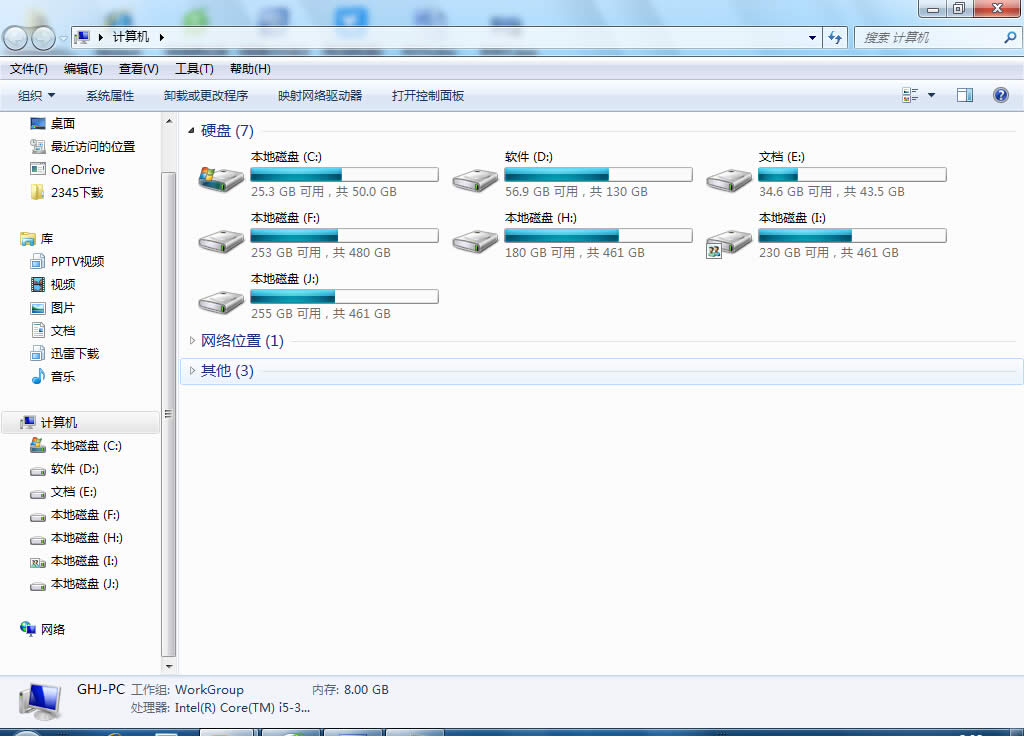Expand the 其他 (3) section
Image resolution: width=1024 pixels, height=736 pixels.
tap(191, 370)
